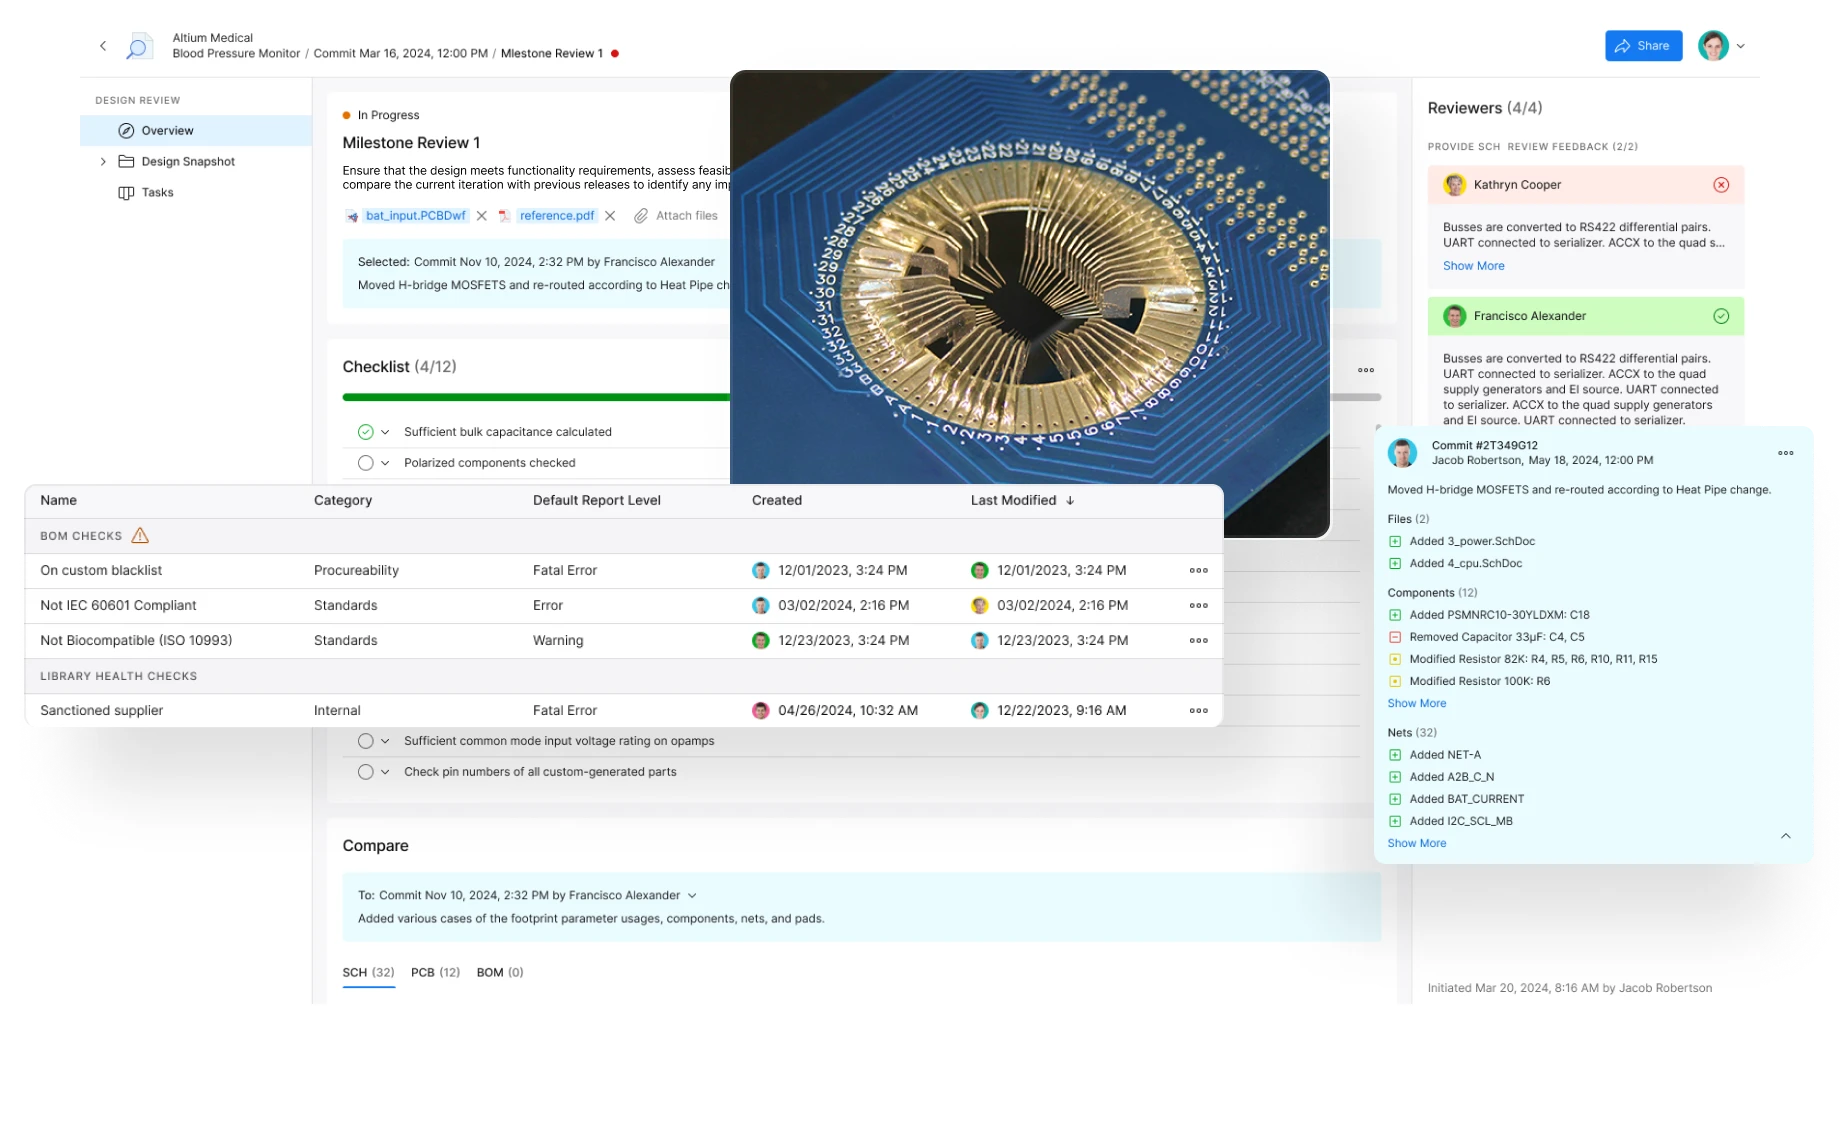Open the reference.pdf attachment
The height and width of the screenshot is (1136, 1840).
click(557, 216)
